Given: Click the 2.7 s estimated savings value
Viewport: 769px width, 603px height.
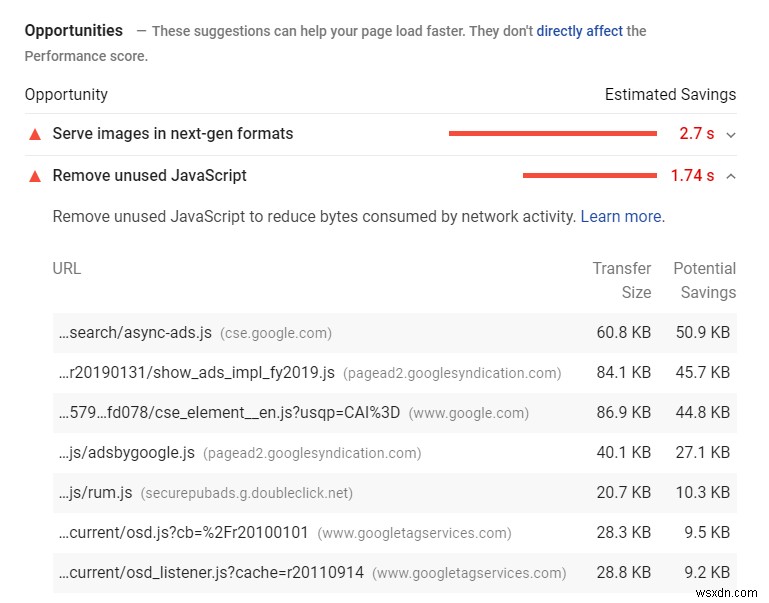Looking at the screenshot, I should click(696, 133).
